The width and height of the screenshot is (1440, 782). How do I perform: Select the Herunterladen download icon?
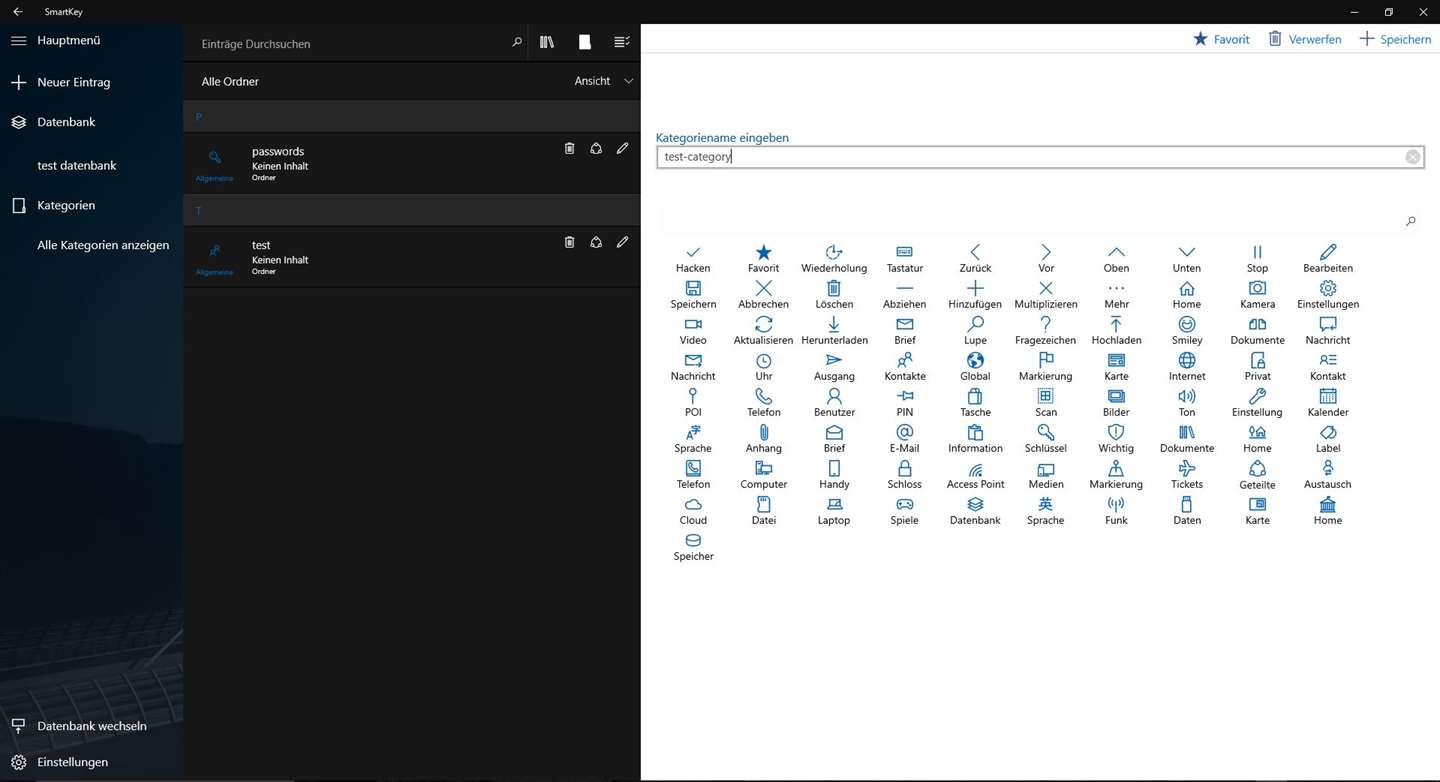(x=834, y=330)
